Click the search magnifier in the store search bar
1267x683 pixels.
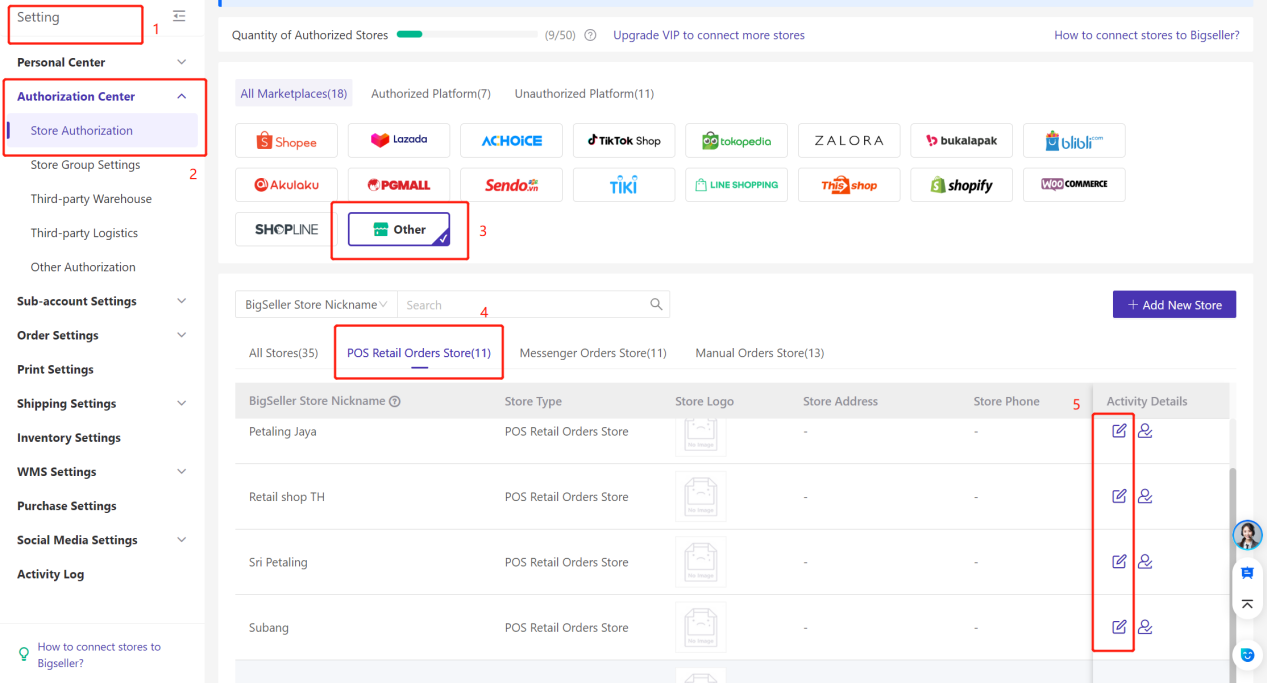coord(656,304)
